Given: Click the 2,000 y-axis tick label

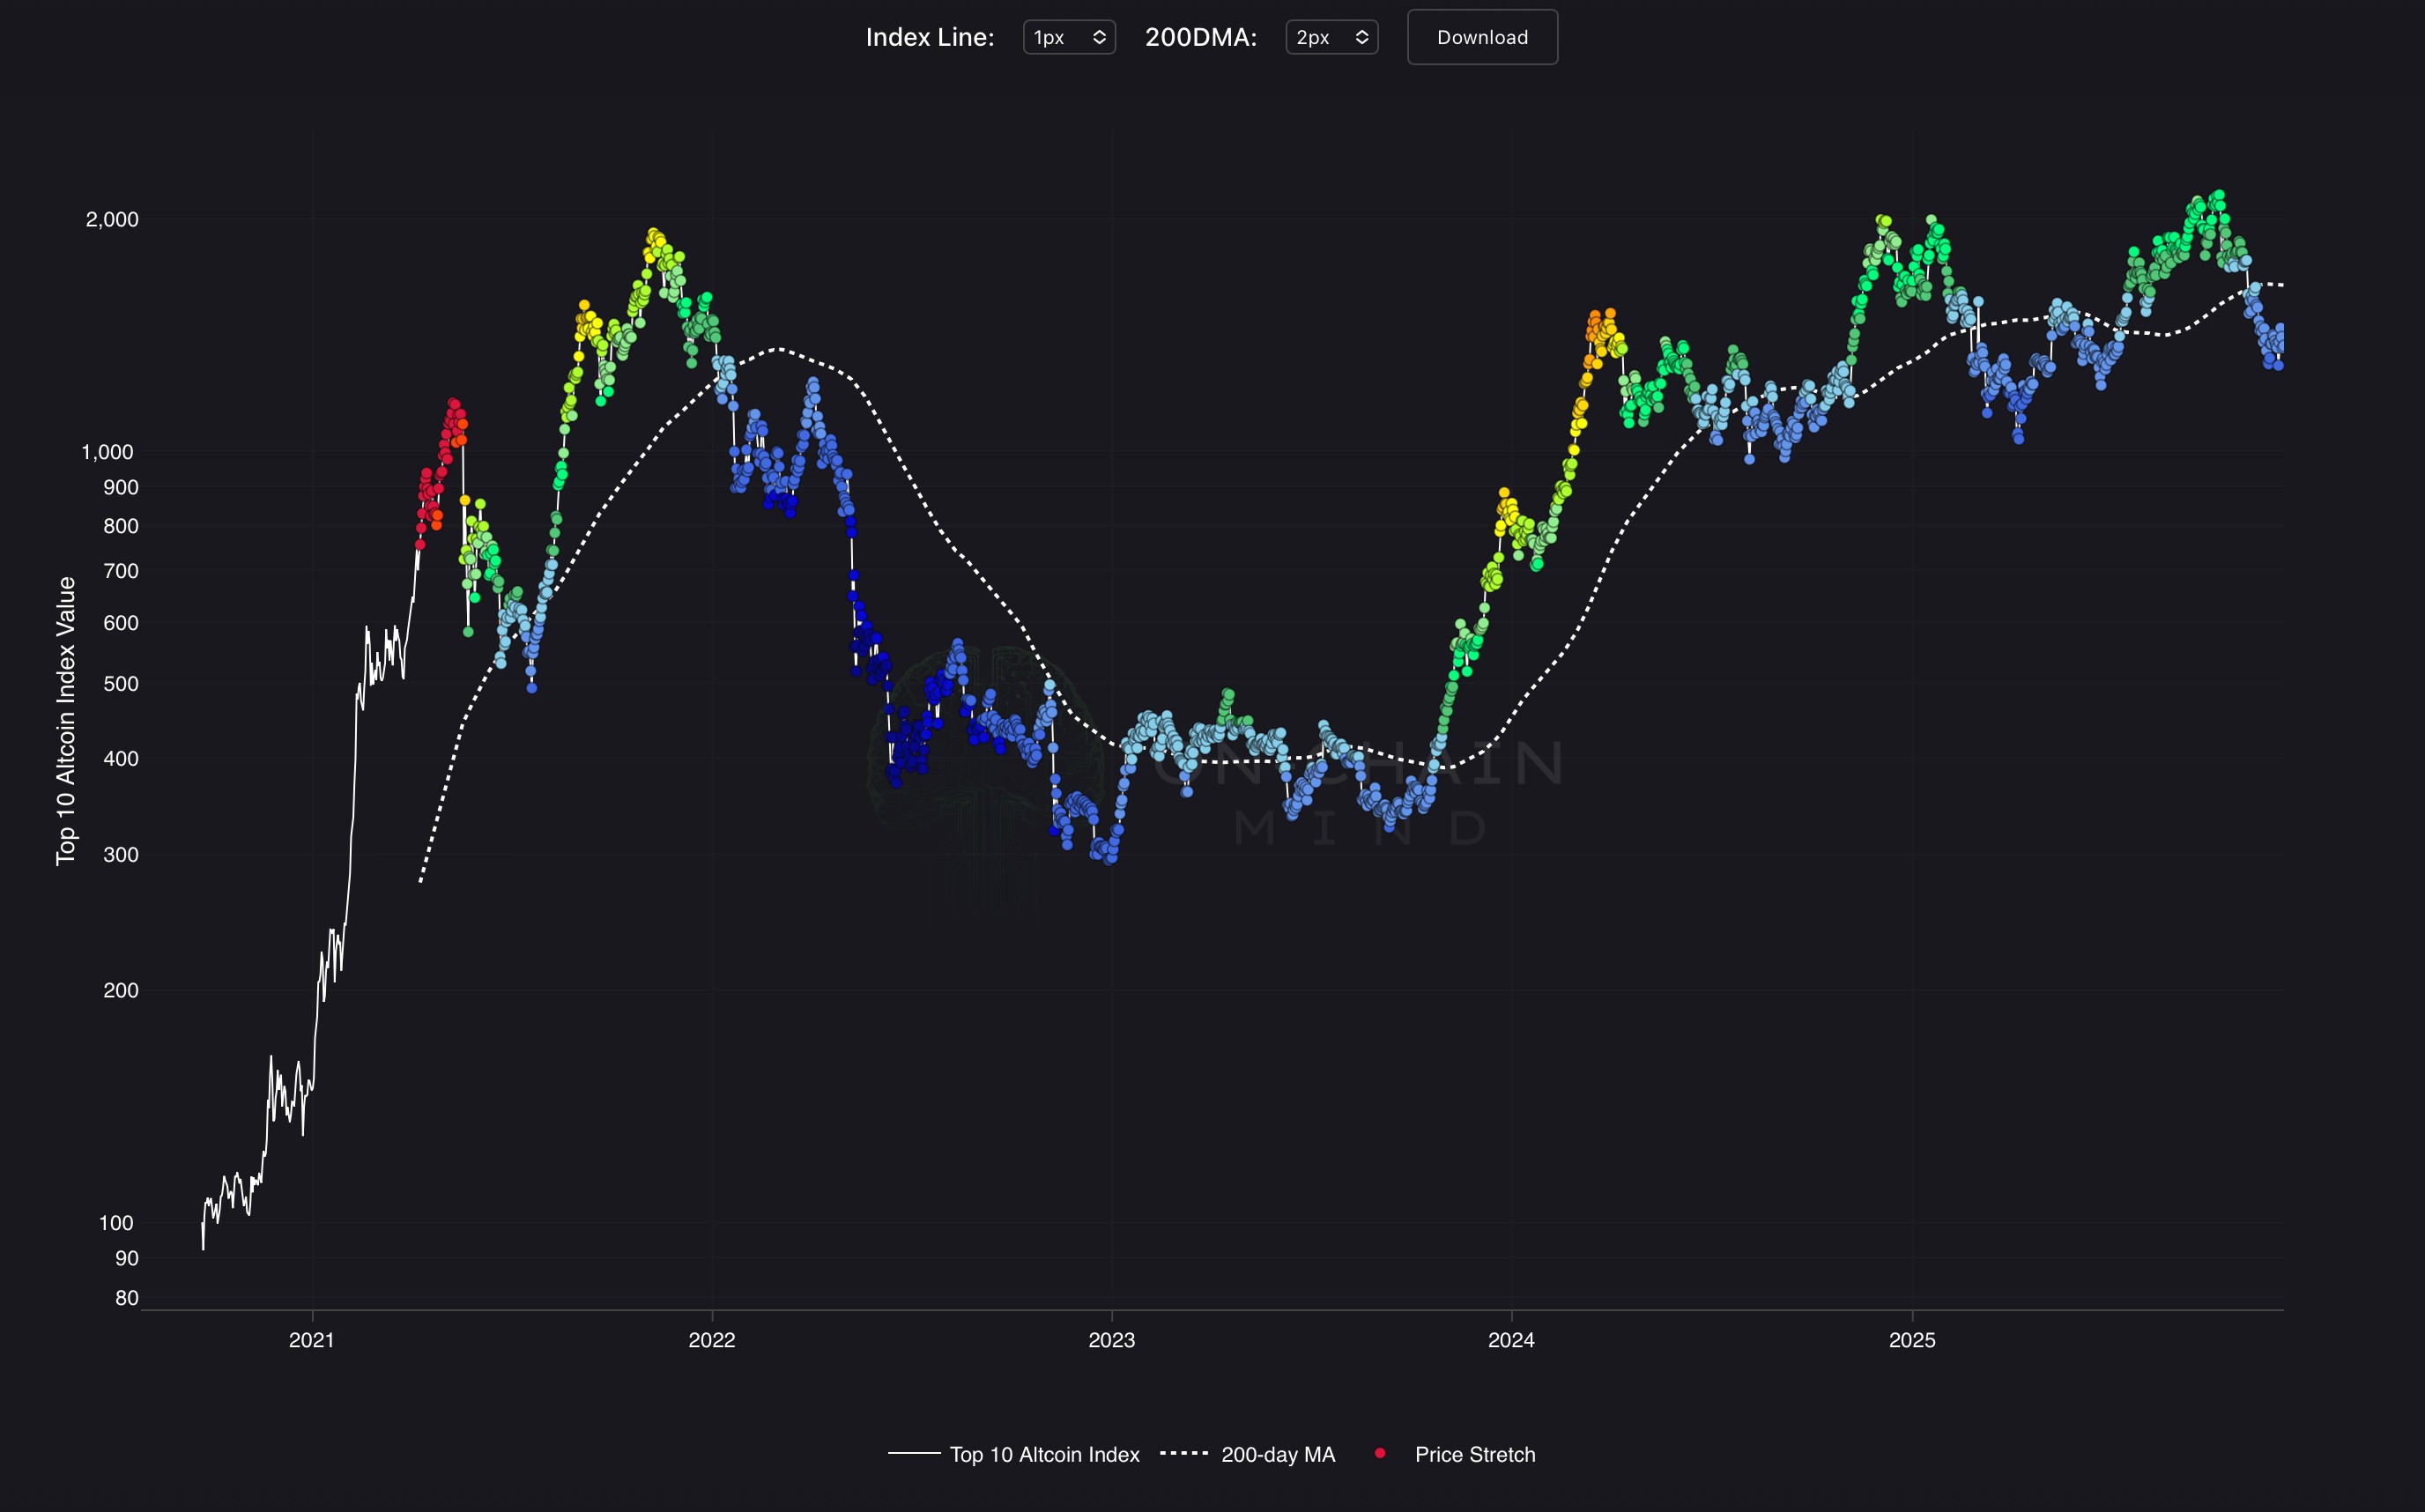Looking at the screenshot, I should [x=112, y=219].
